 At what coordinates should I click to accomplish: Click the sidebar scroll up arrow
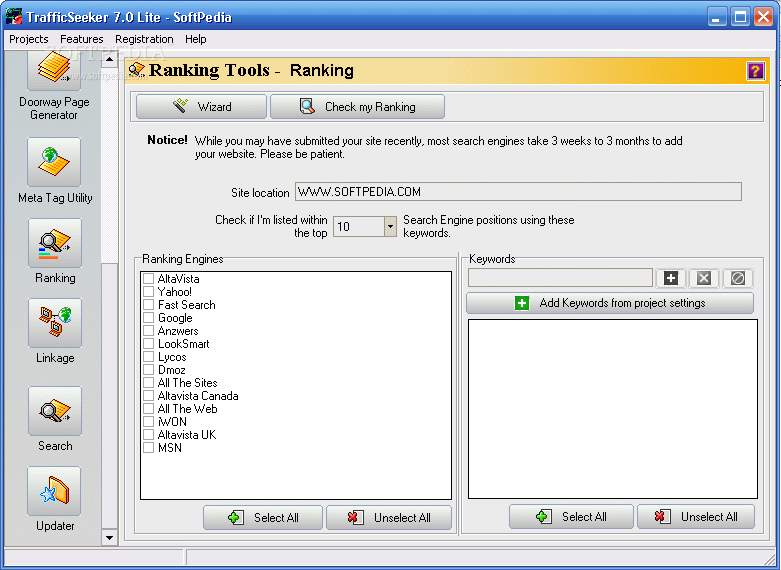pyautogui.click(x=109, y=60)
